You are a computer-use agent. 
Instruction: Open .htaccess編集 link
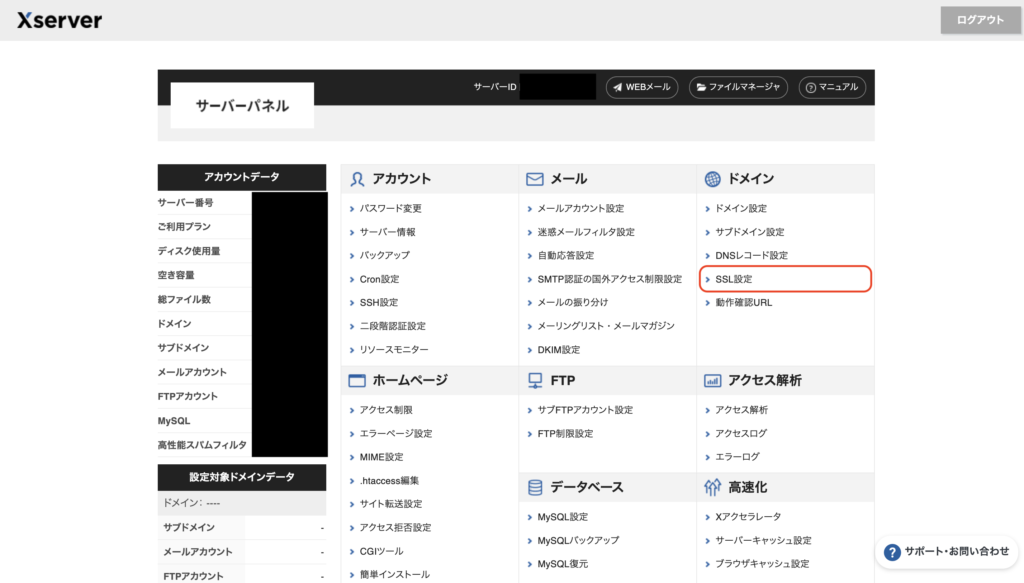(x=389, y=481)
